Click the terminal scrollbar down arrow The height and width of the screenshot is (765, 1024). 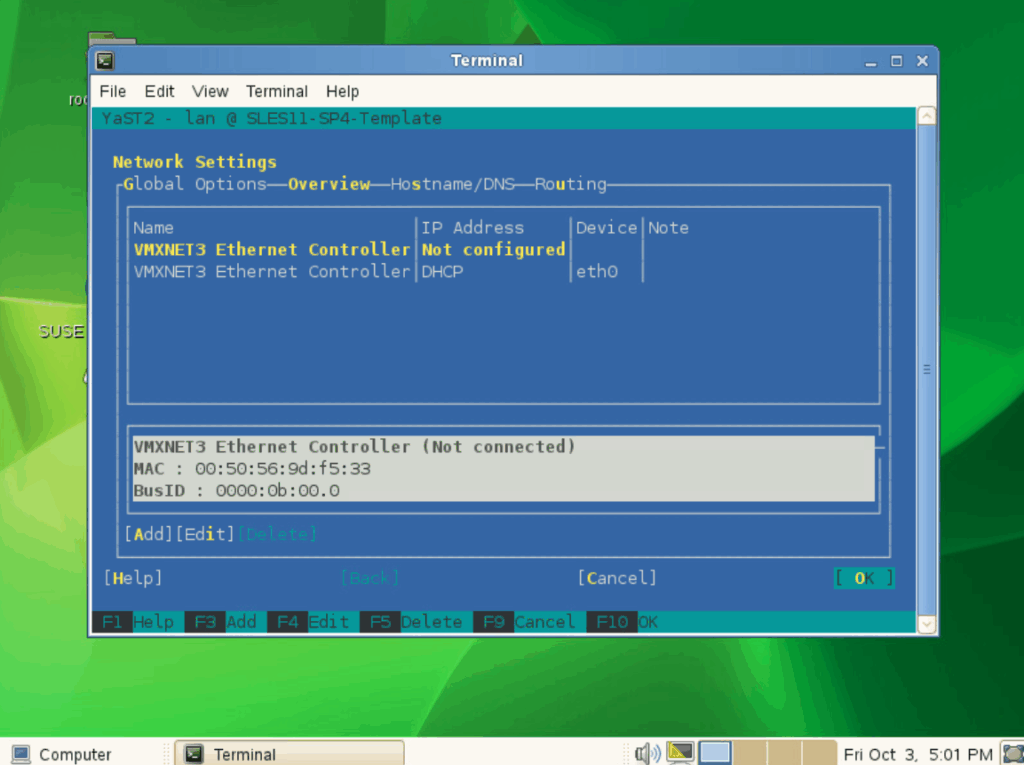(x=927, y=624)
